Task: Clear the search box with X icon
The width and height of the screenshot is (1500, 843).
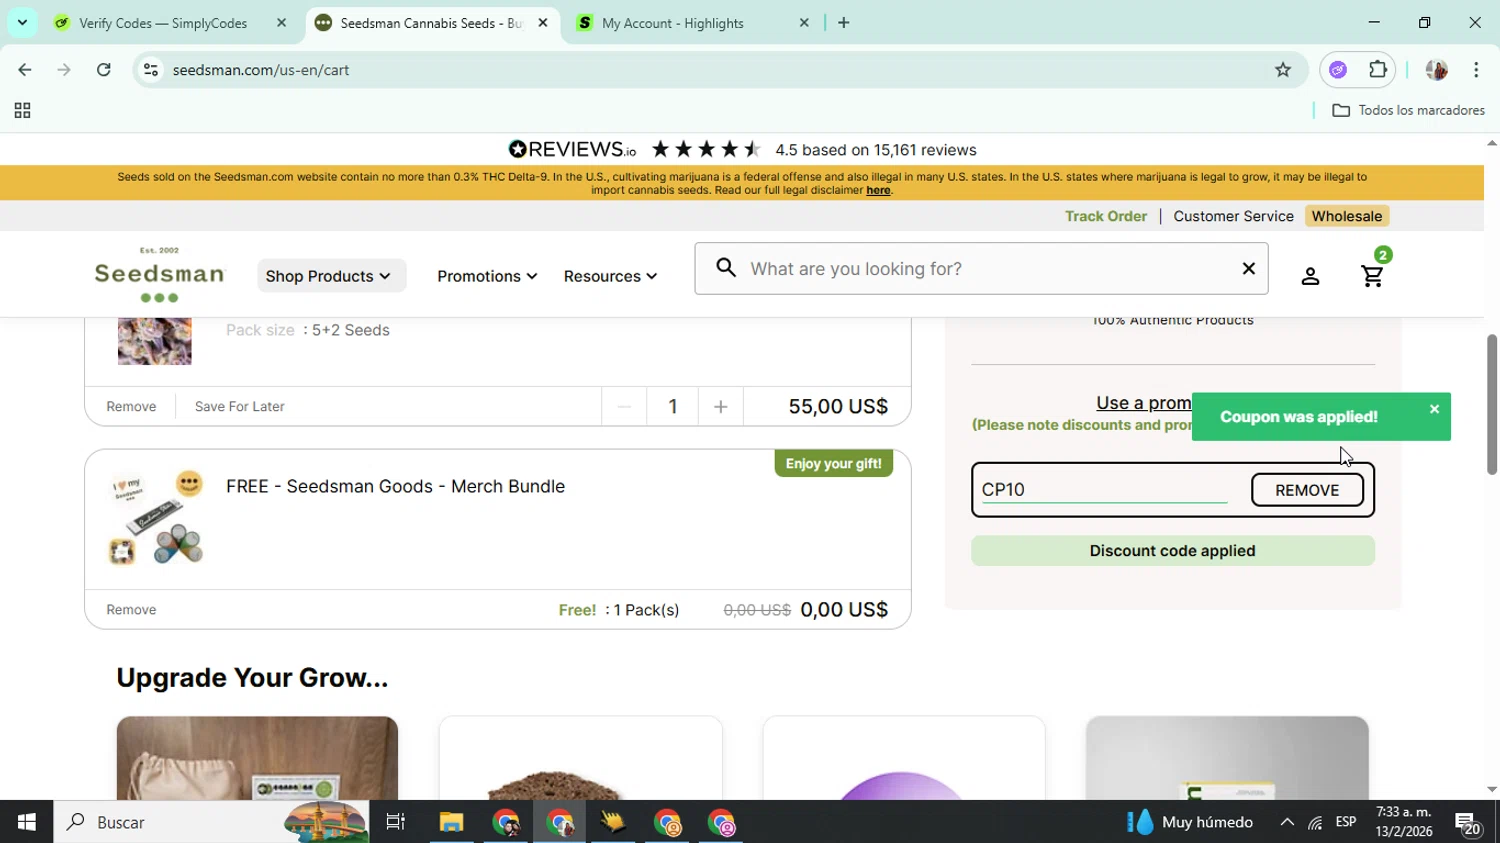Action: point(1248,268)
